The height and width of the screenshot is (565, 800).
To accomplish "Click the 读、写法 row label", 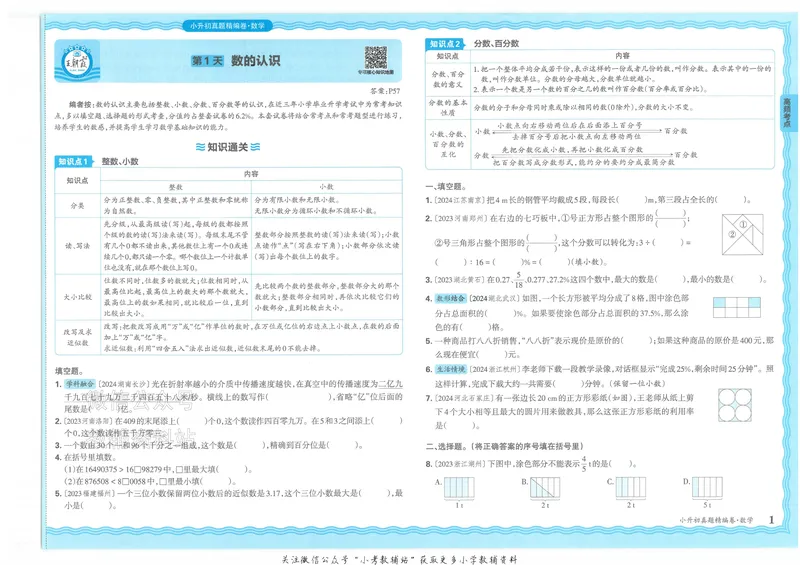I will (78, 245).
